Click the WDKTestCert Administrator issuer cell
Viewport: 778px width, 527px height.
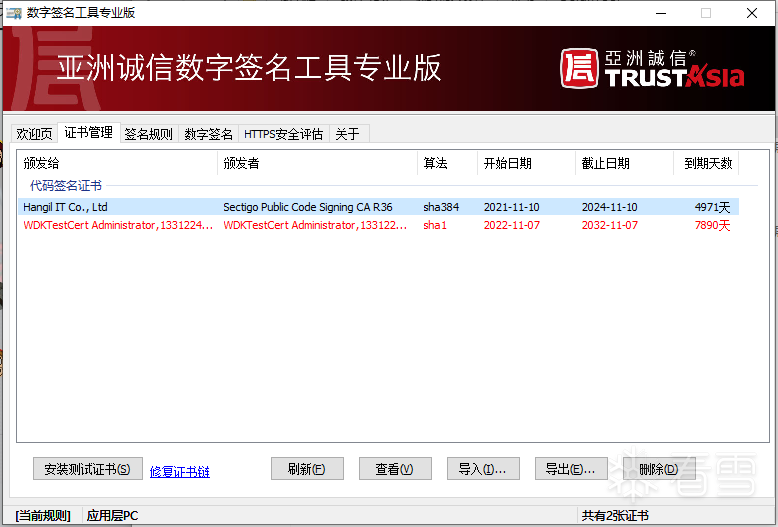[x=315, y=225]
